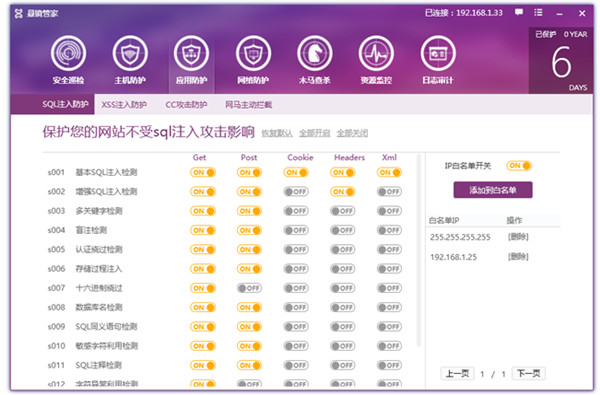This screenshot has width=600, height=395.
Task: Toggle s001 Cookie switch
Action: (x=296, y=173)
